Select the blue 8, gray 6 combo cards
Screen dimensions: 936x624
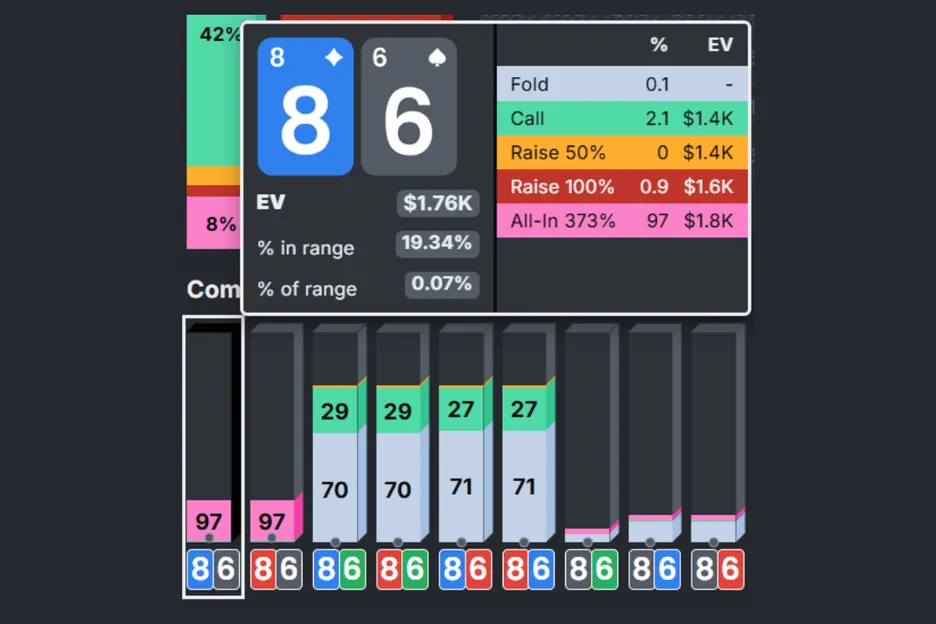click(213, 570)
